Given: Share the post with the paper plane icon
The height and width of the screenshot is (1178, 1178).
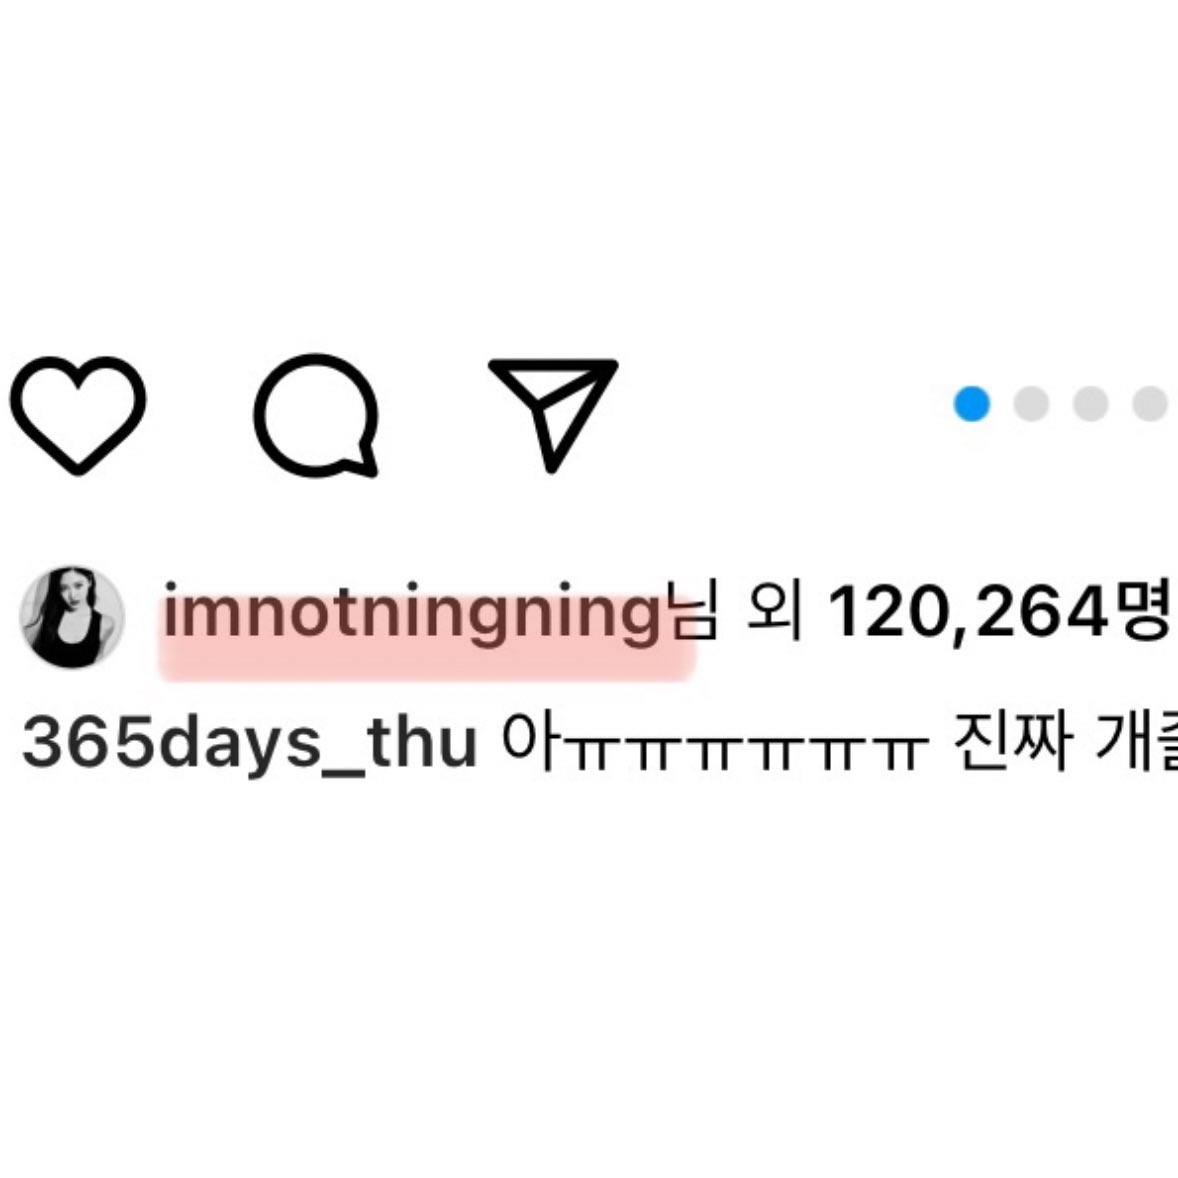Looking at the screenshot, I should [553, 415].
